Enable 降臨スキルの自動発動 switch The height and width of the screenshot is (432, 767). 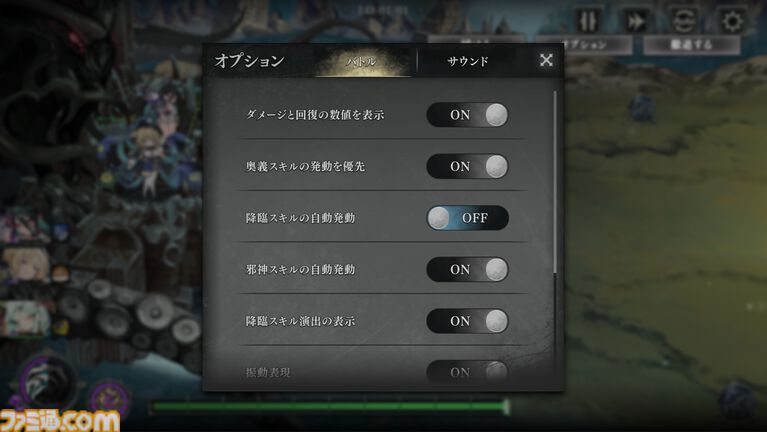[467, 218]
